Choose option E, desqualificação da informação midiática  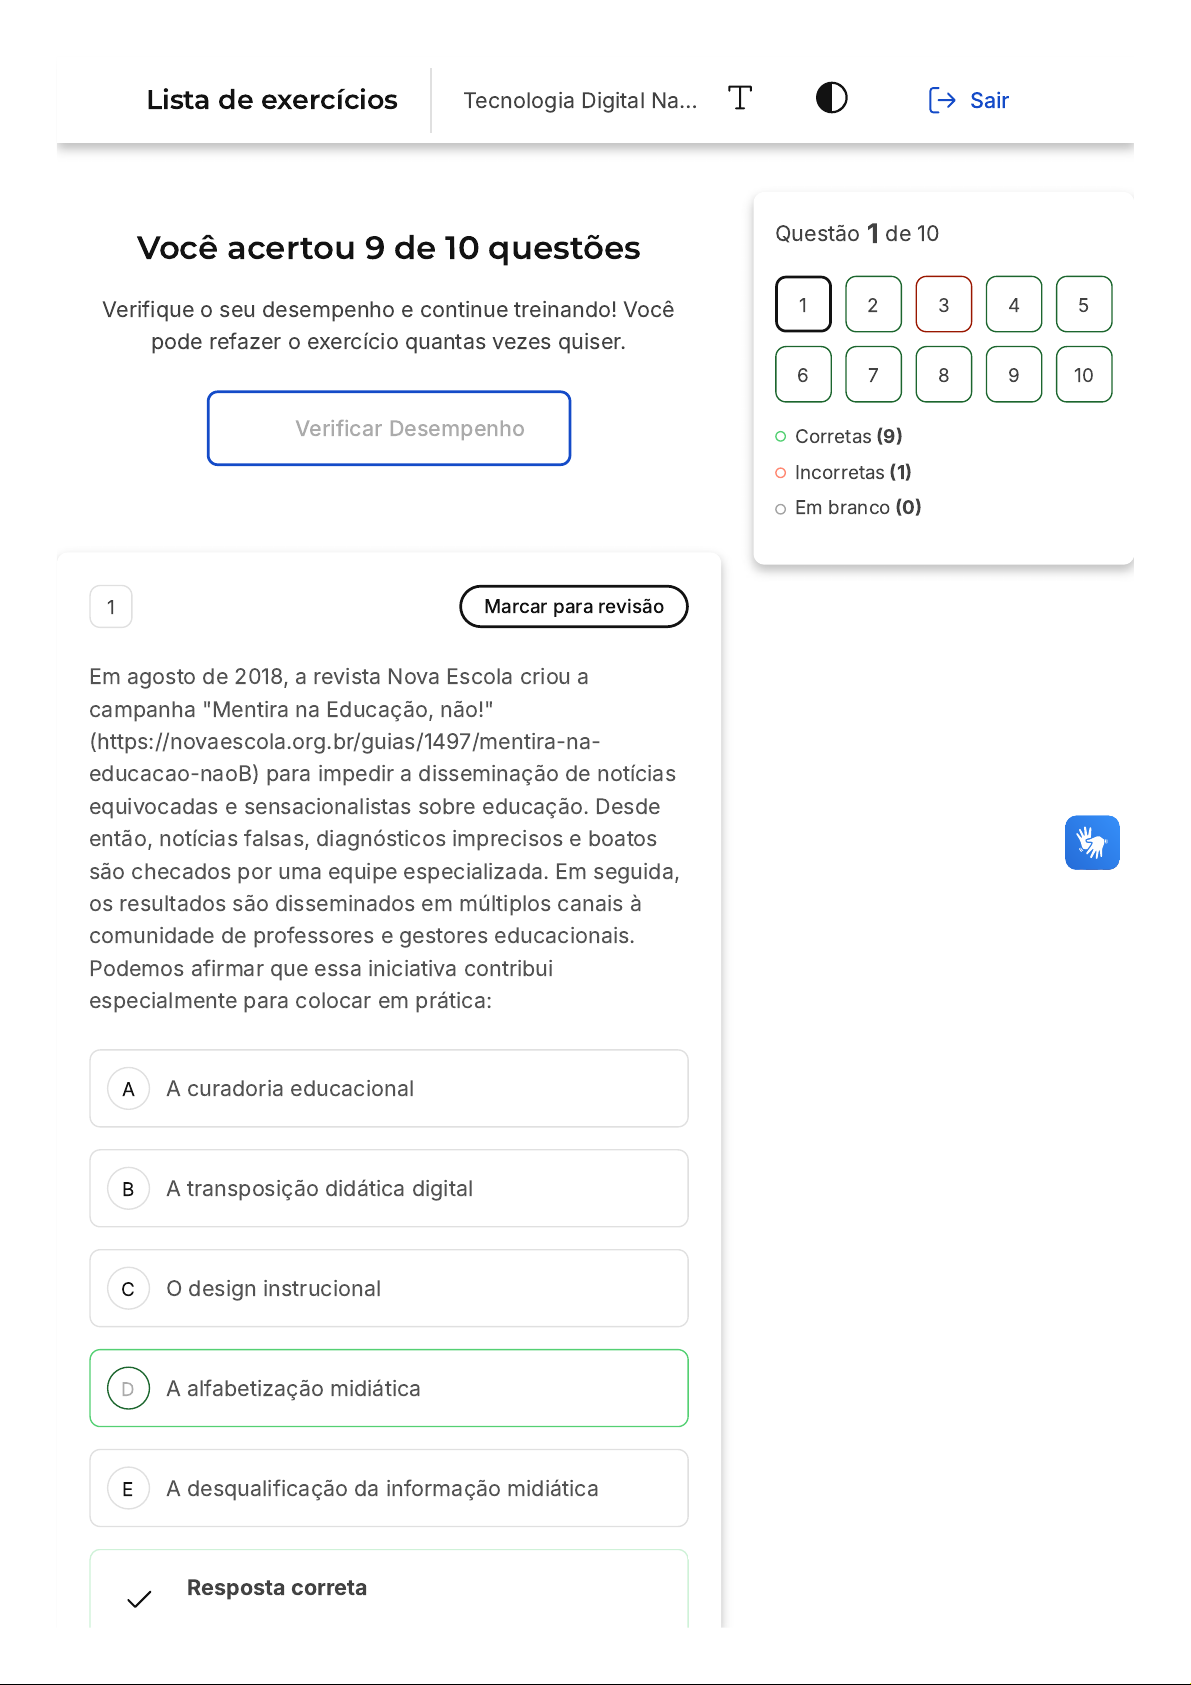(x=389, y=1488)
